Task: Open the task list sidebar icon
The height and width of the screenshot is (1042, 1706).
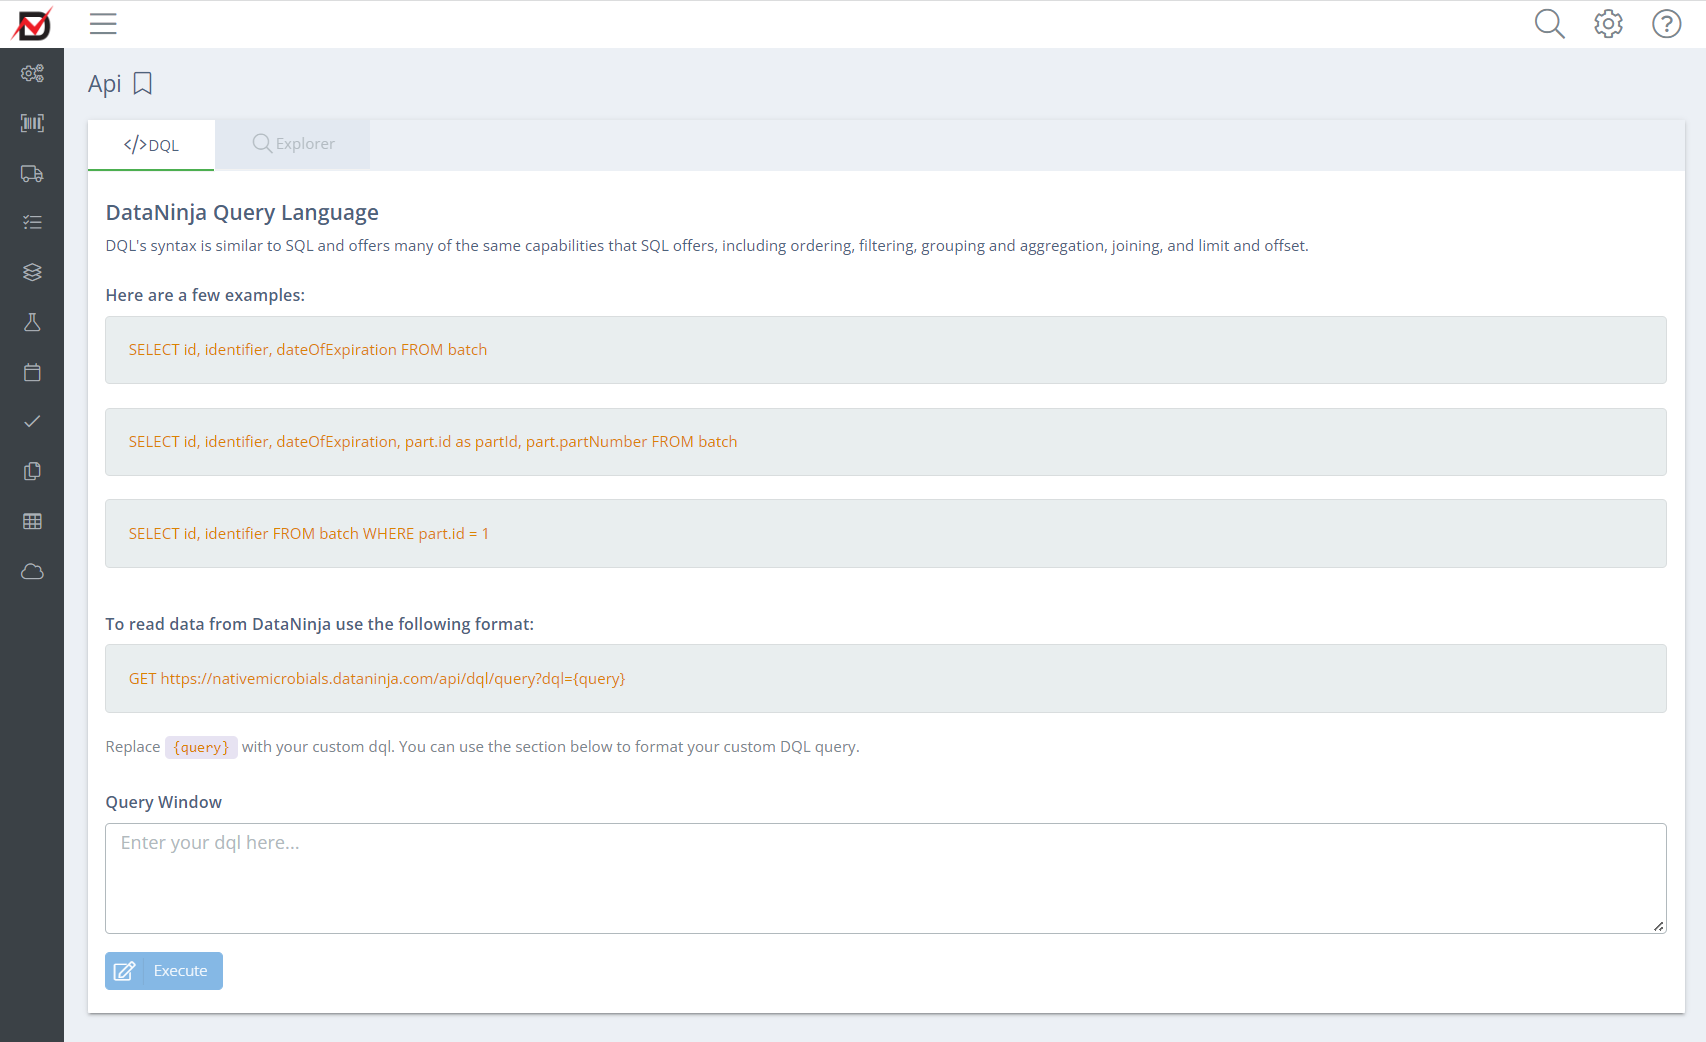Action: click(x=32, y=222)
